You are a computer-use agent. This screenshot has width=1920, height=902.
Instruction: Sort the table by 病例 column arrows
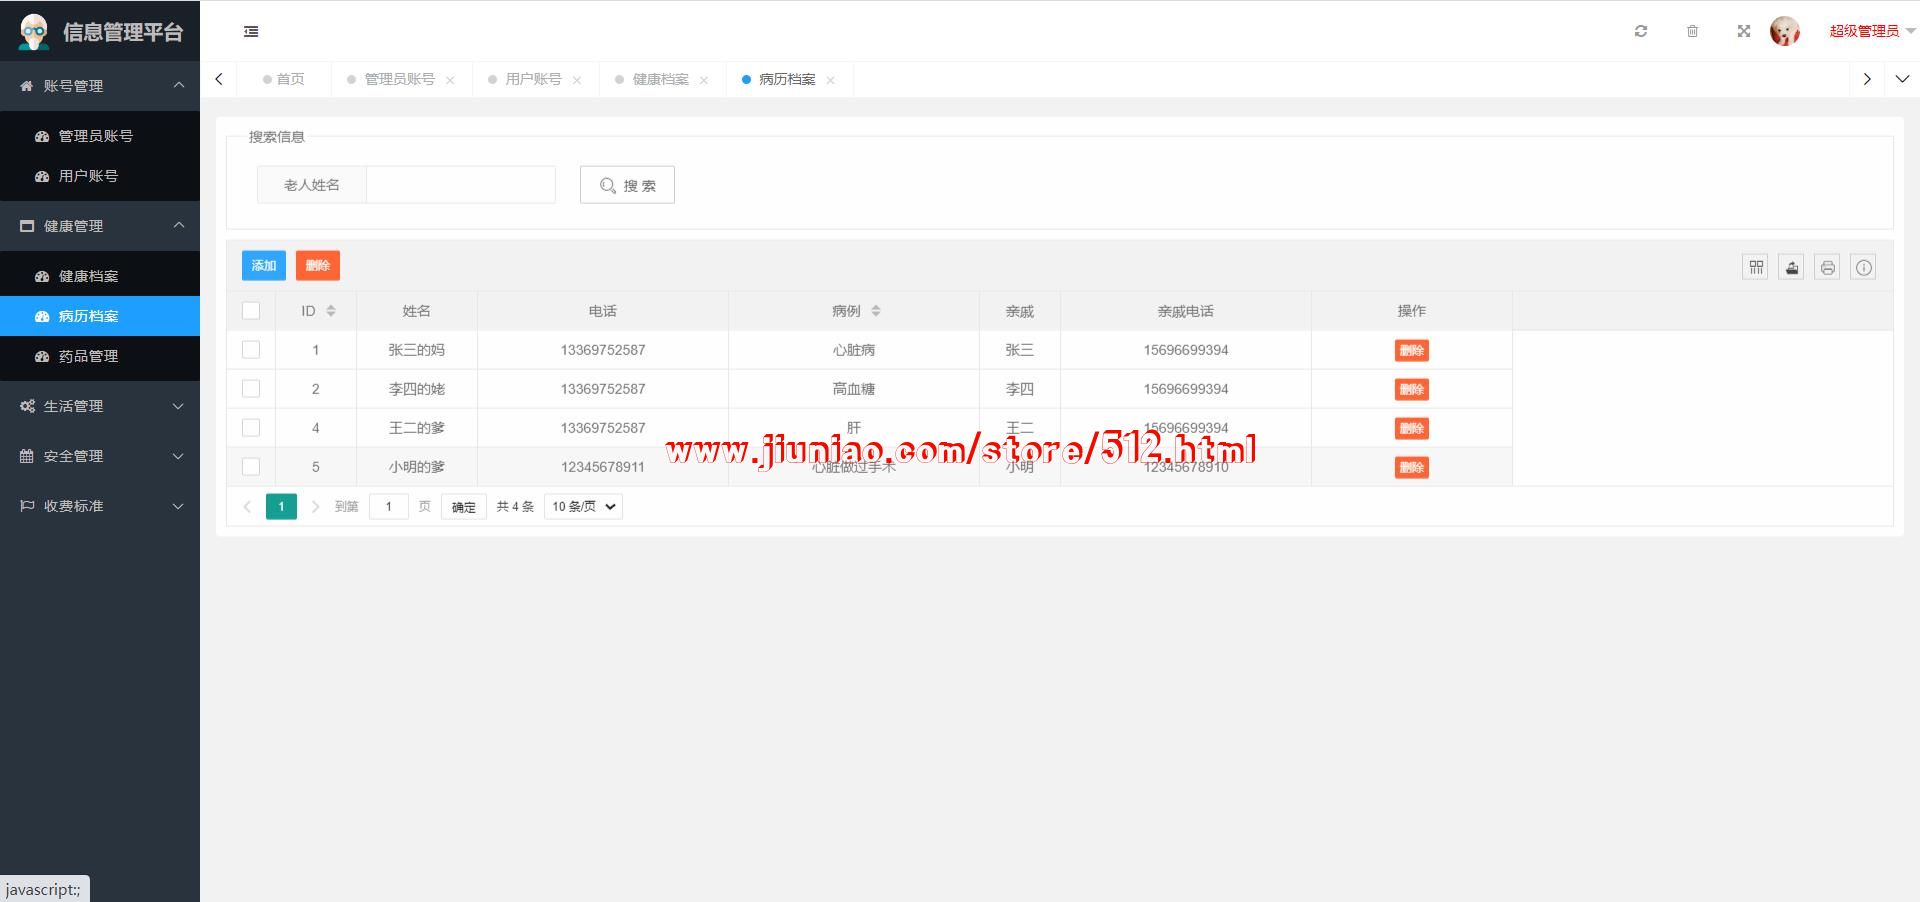tap(876, 311)
